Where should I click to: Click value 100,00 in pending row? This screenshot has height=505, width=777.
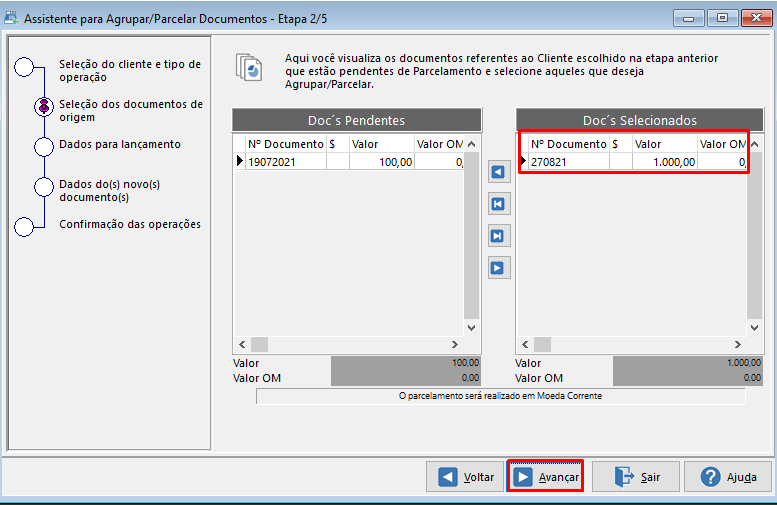[382, 162]
